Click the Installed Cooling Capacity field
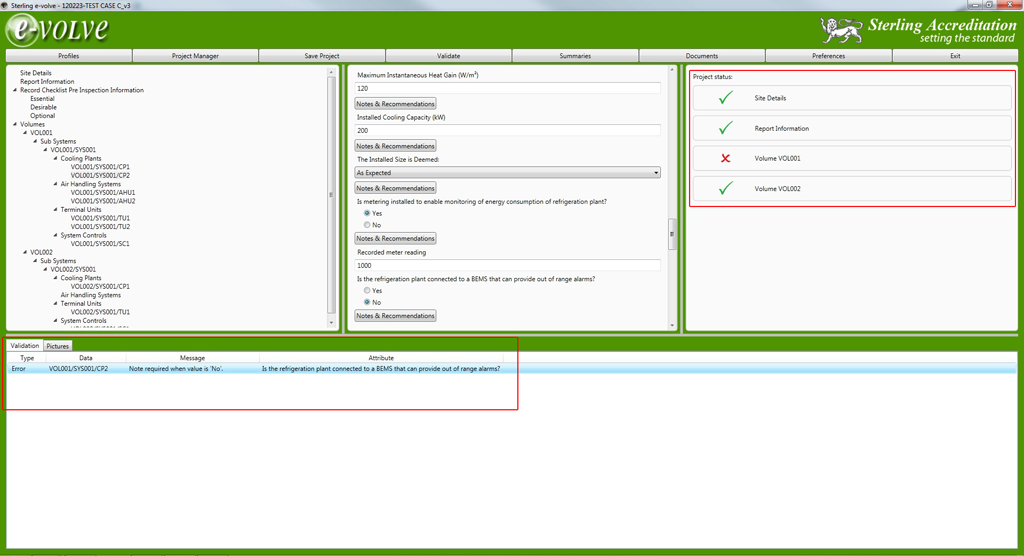The width and height of the screenshot is (1024, 556). click(507, 131)
